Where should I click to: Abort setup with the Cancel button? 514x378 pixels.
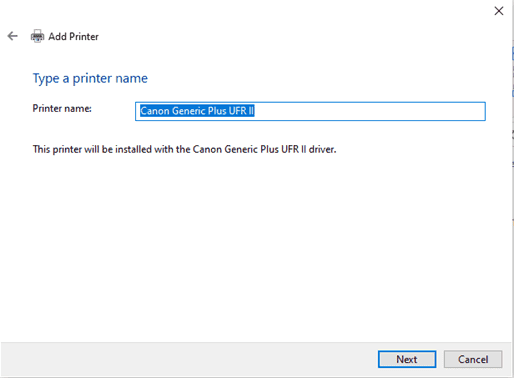pos(473,359)
